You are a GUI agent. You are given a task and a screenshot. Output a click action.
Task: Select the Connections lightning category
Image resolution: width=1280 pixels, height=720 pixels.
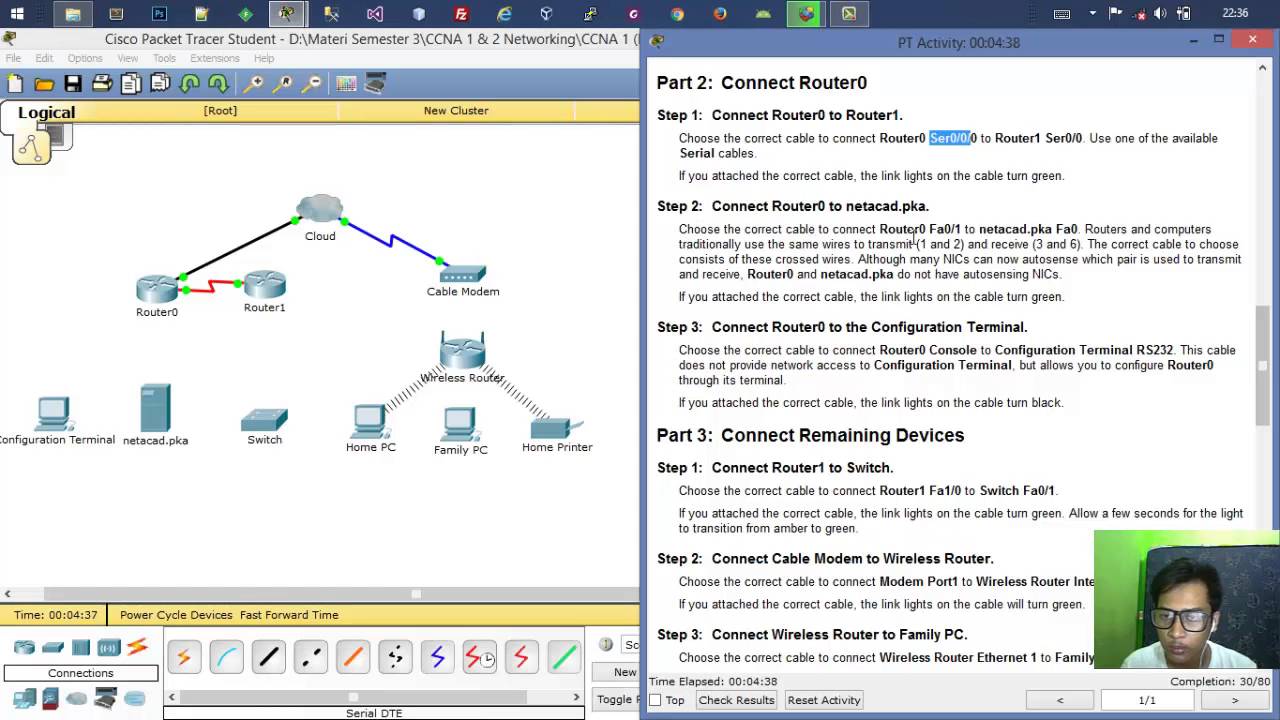[x=137, y=647]
